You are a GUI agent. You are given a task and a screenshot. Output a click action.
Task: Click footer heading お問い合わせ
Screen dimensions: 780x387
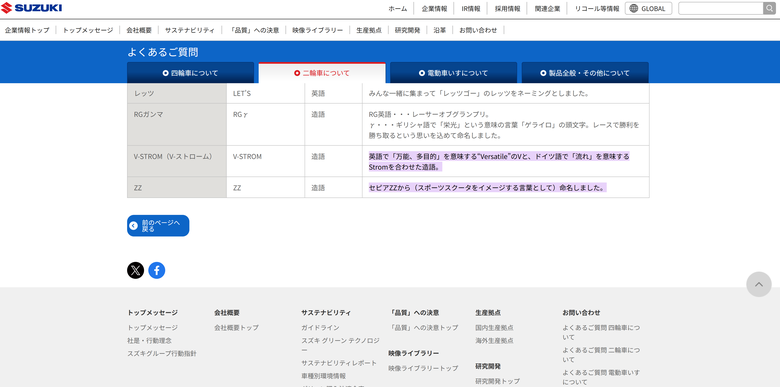click(x=582, y=312)
